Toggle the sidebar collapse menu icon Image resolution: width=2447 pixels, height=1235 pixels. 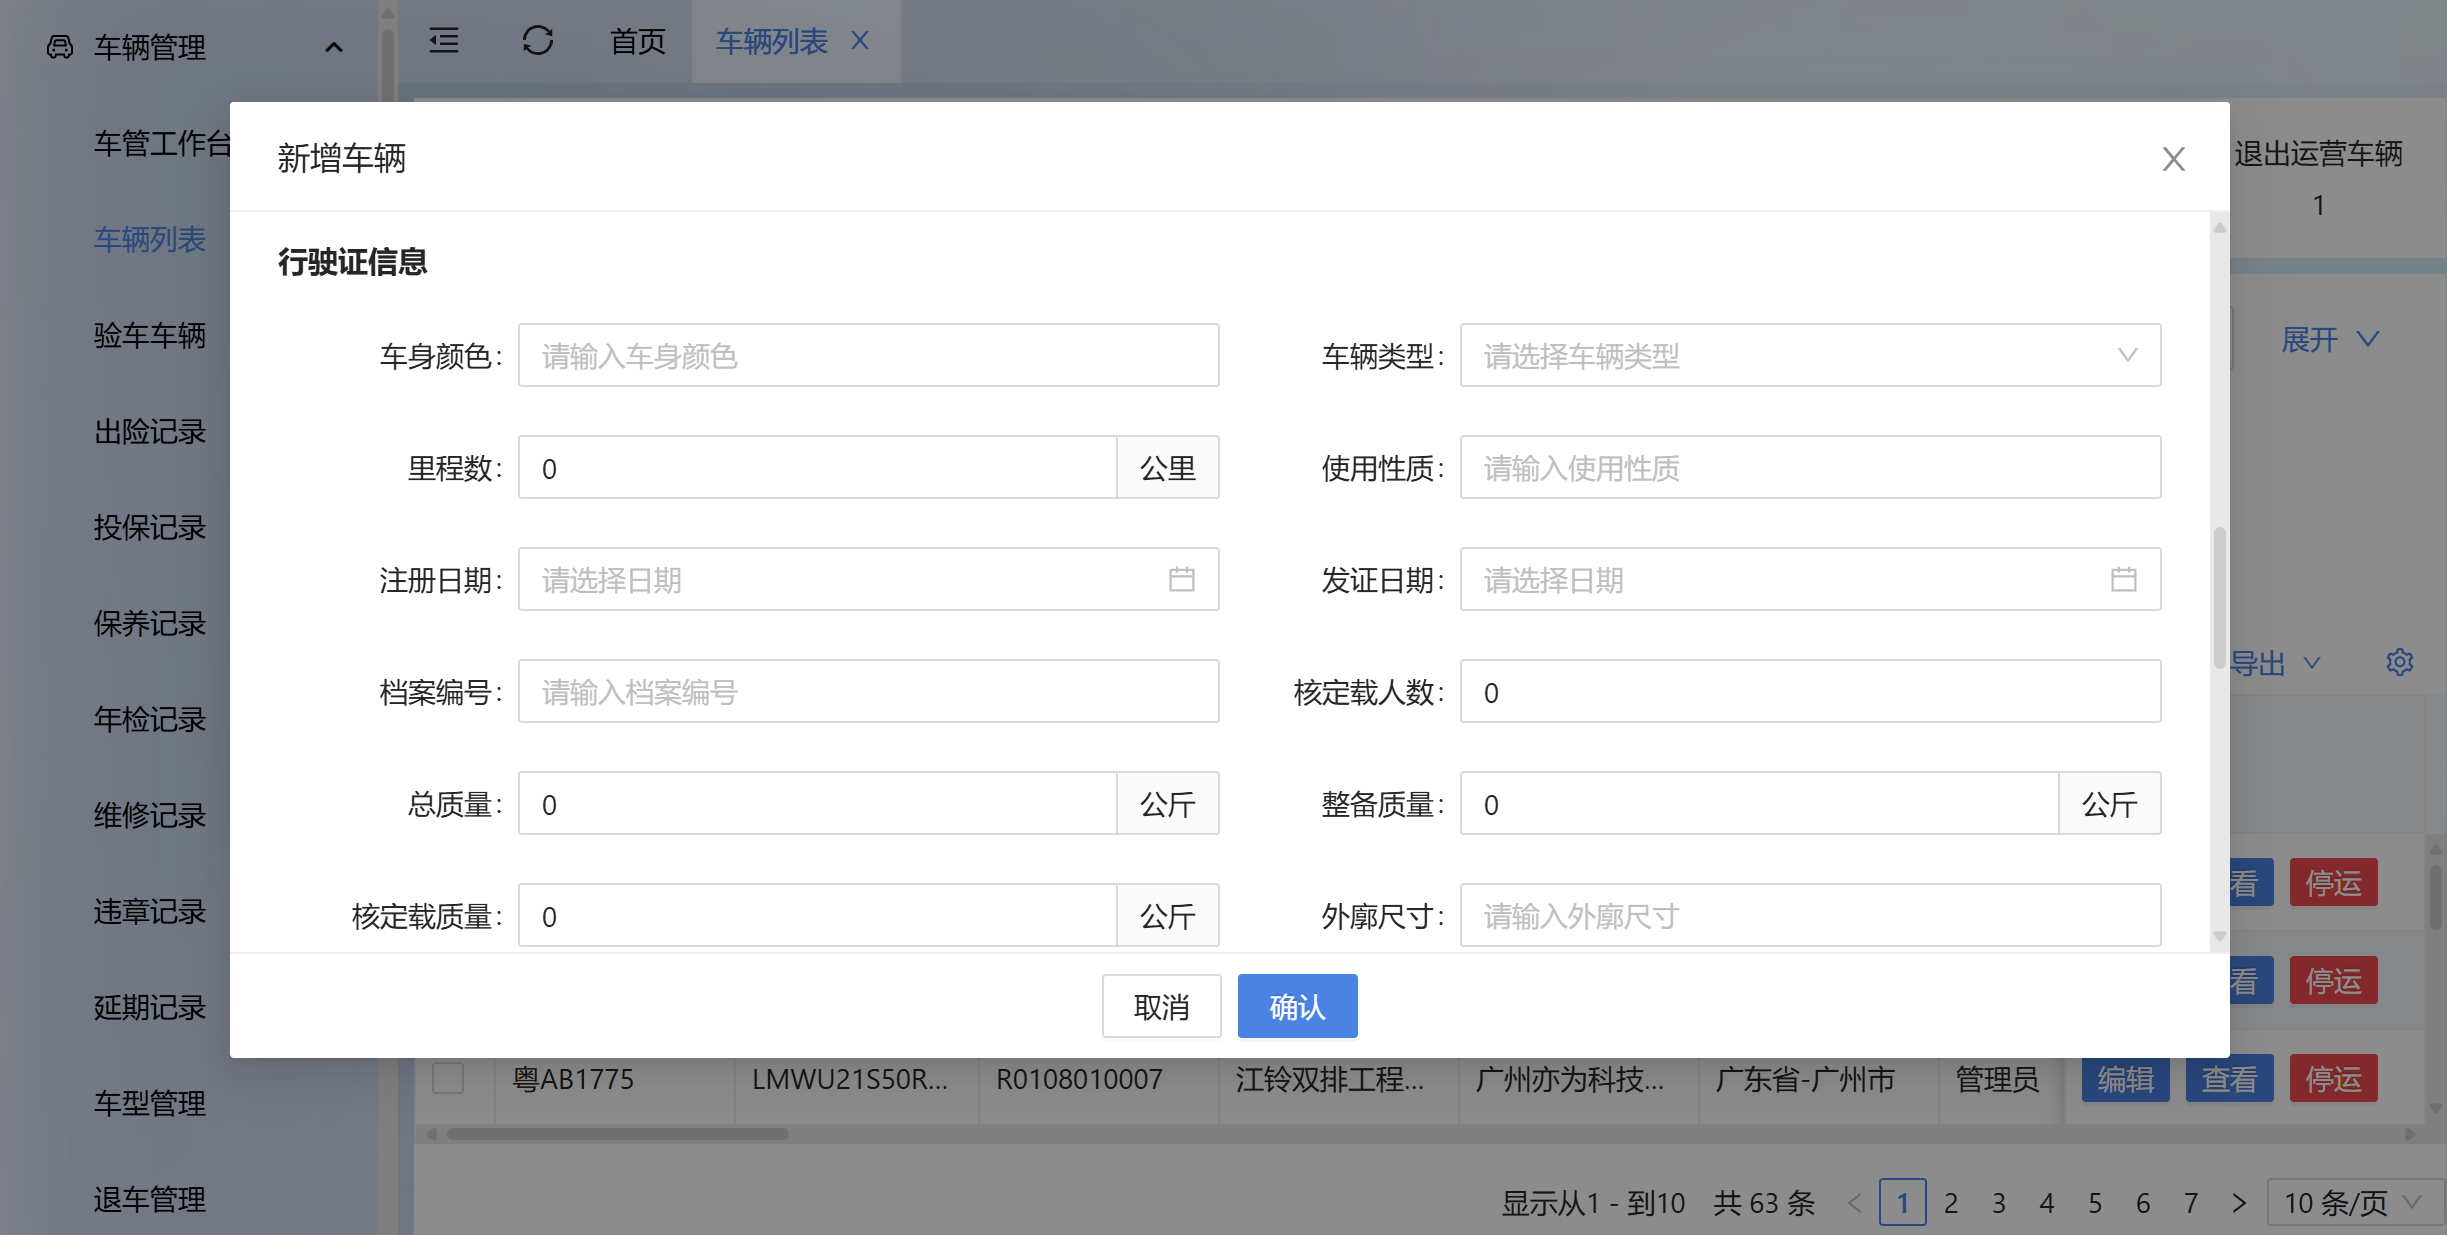444,41
